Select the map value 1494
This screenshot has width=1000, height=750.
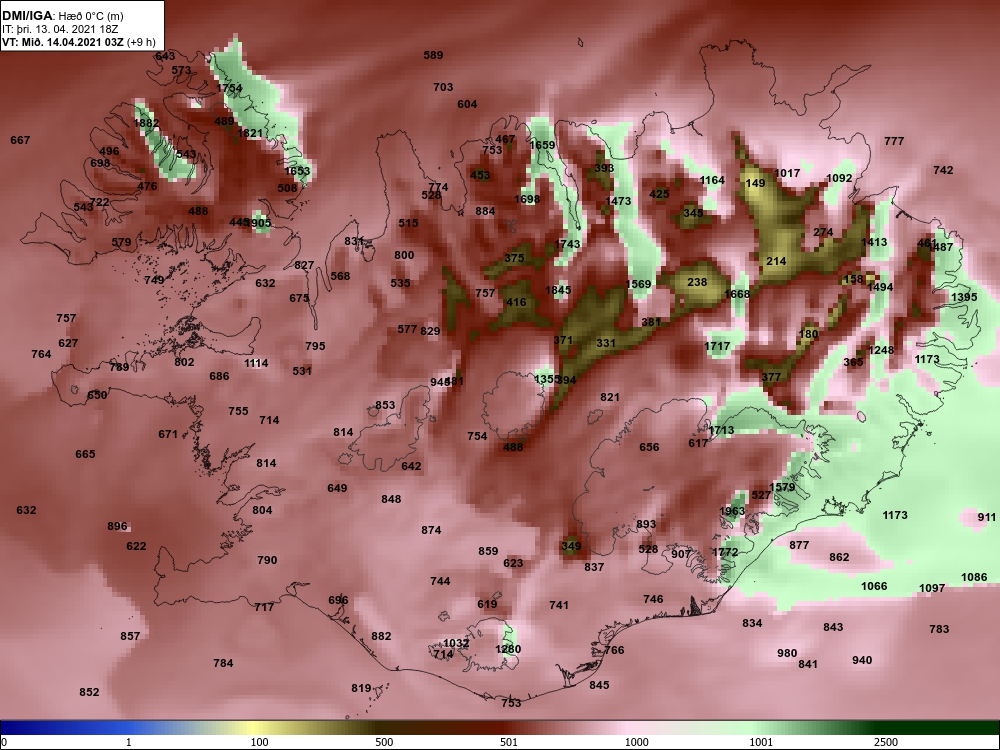(x=880, y=288)
